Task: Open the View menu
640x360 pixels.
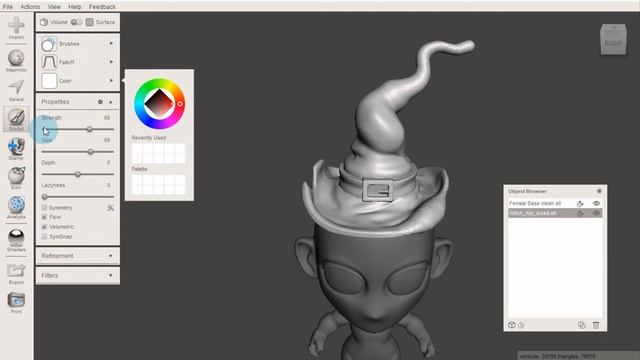Action: [x=54, y=7]
